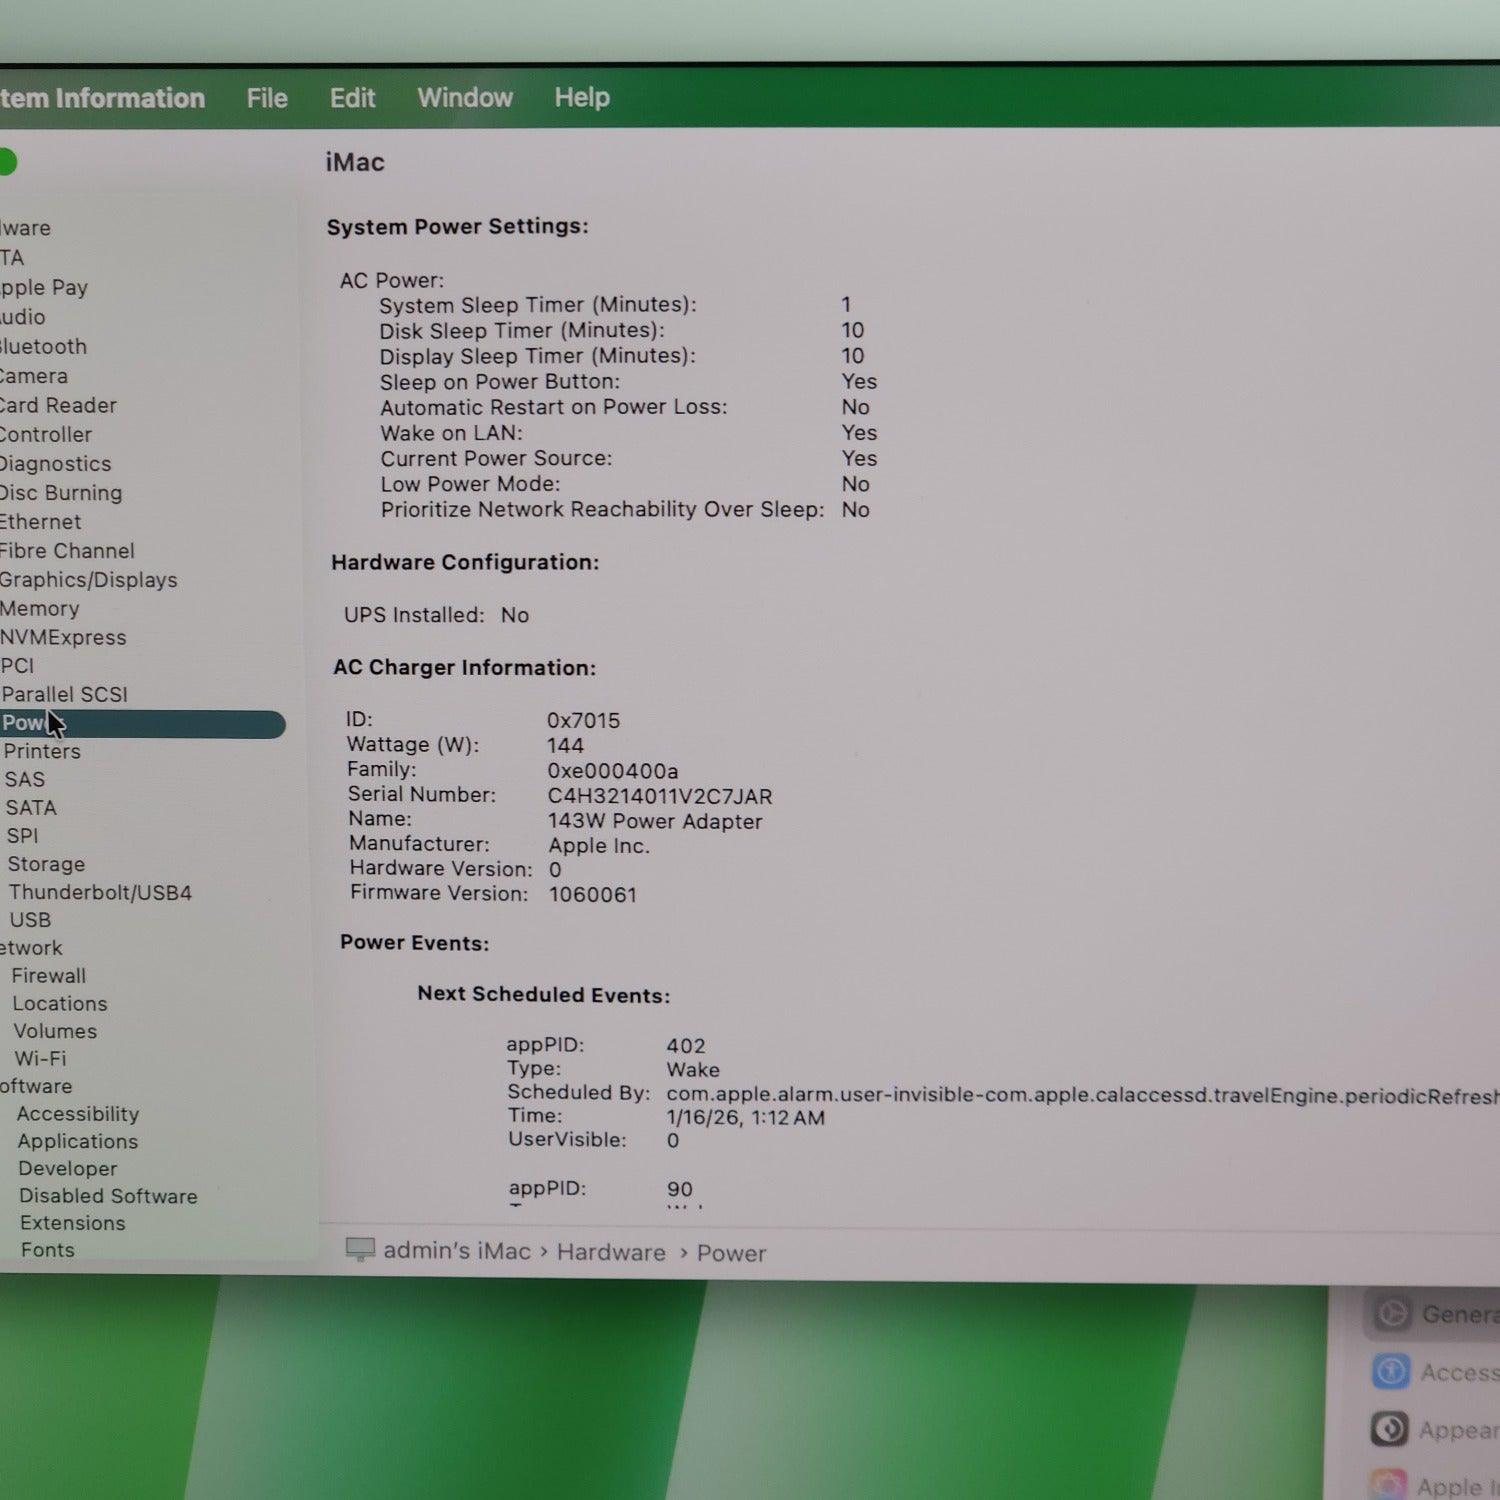Open the Window menu
This screenshot has height=1500, width=1500.
click(465, 98)
